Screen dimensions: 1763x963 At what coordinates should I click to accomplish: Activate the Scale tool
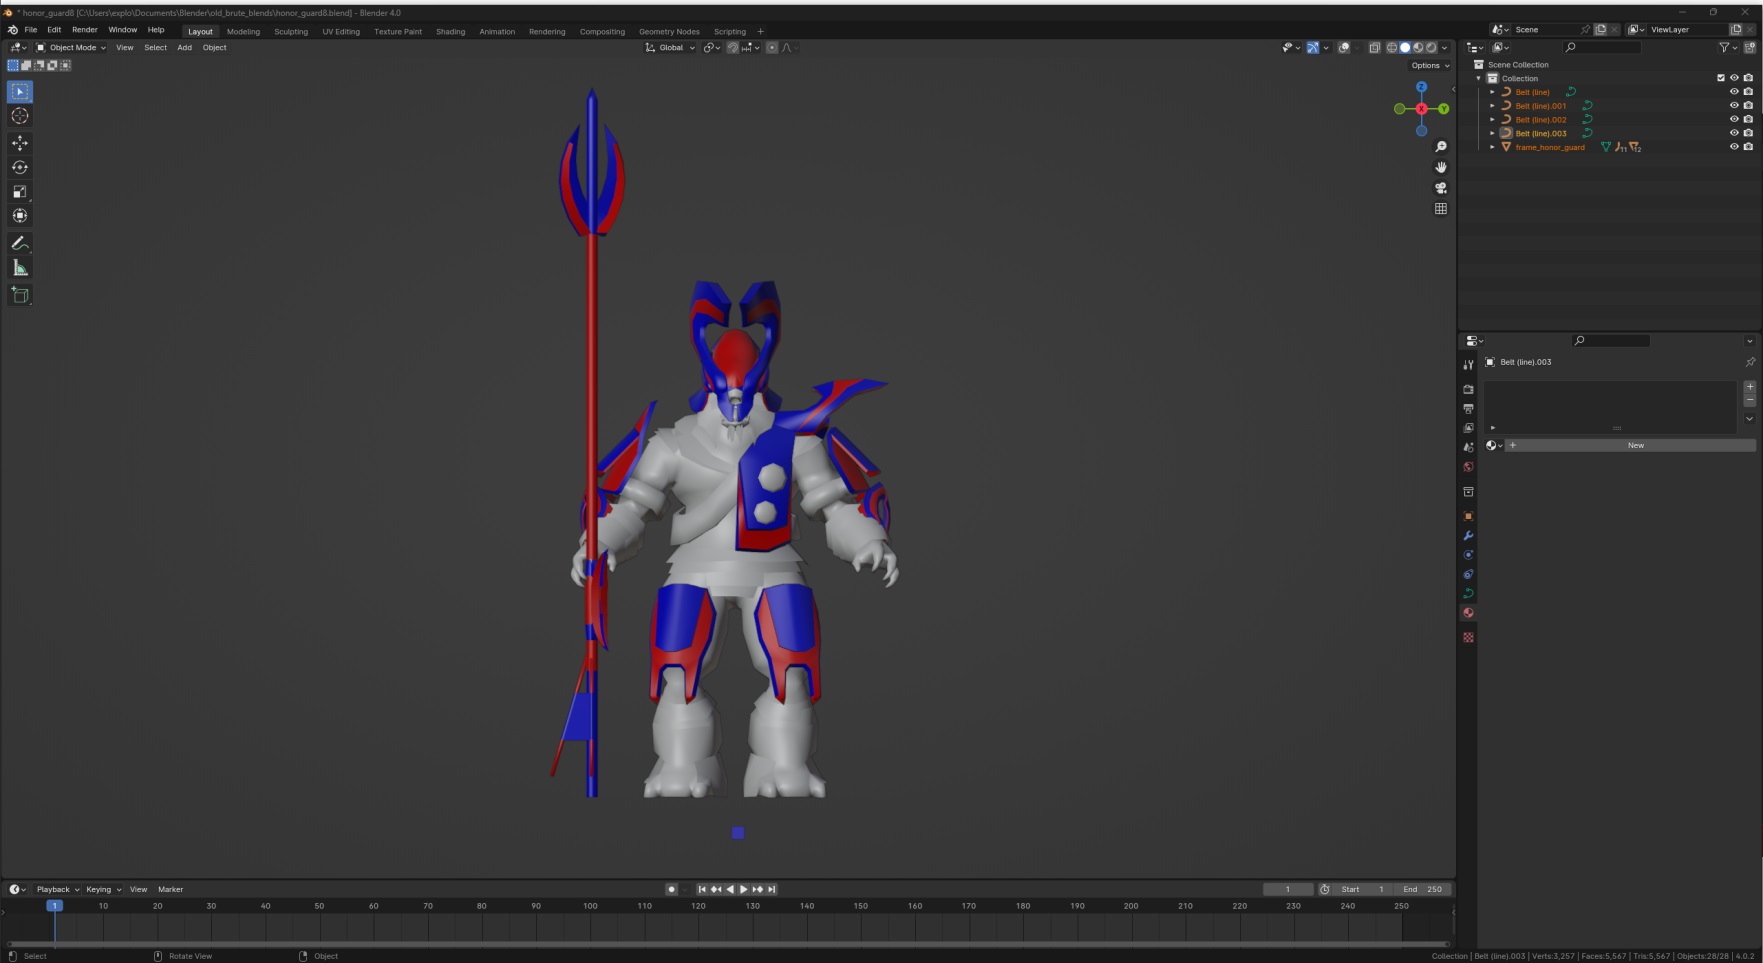click(x=20, y=191)
